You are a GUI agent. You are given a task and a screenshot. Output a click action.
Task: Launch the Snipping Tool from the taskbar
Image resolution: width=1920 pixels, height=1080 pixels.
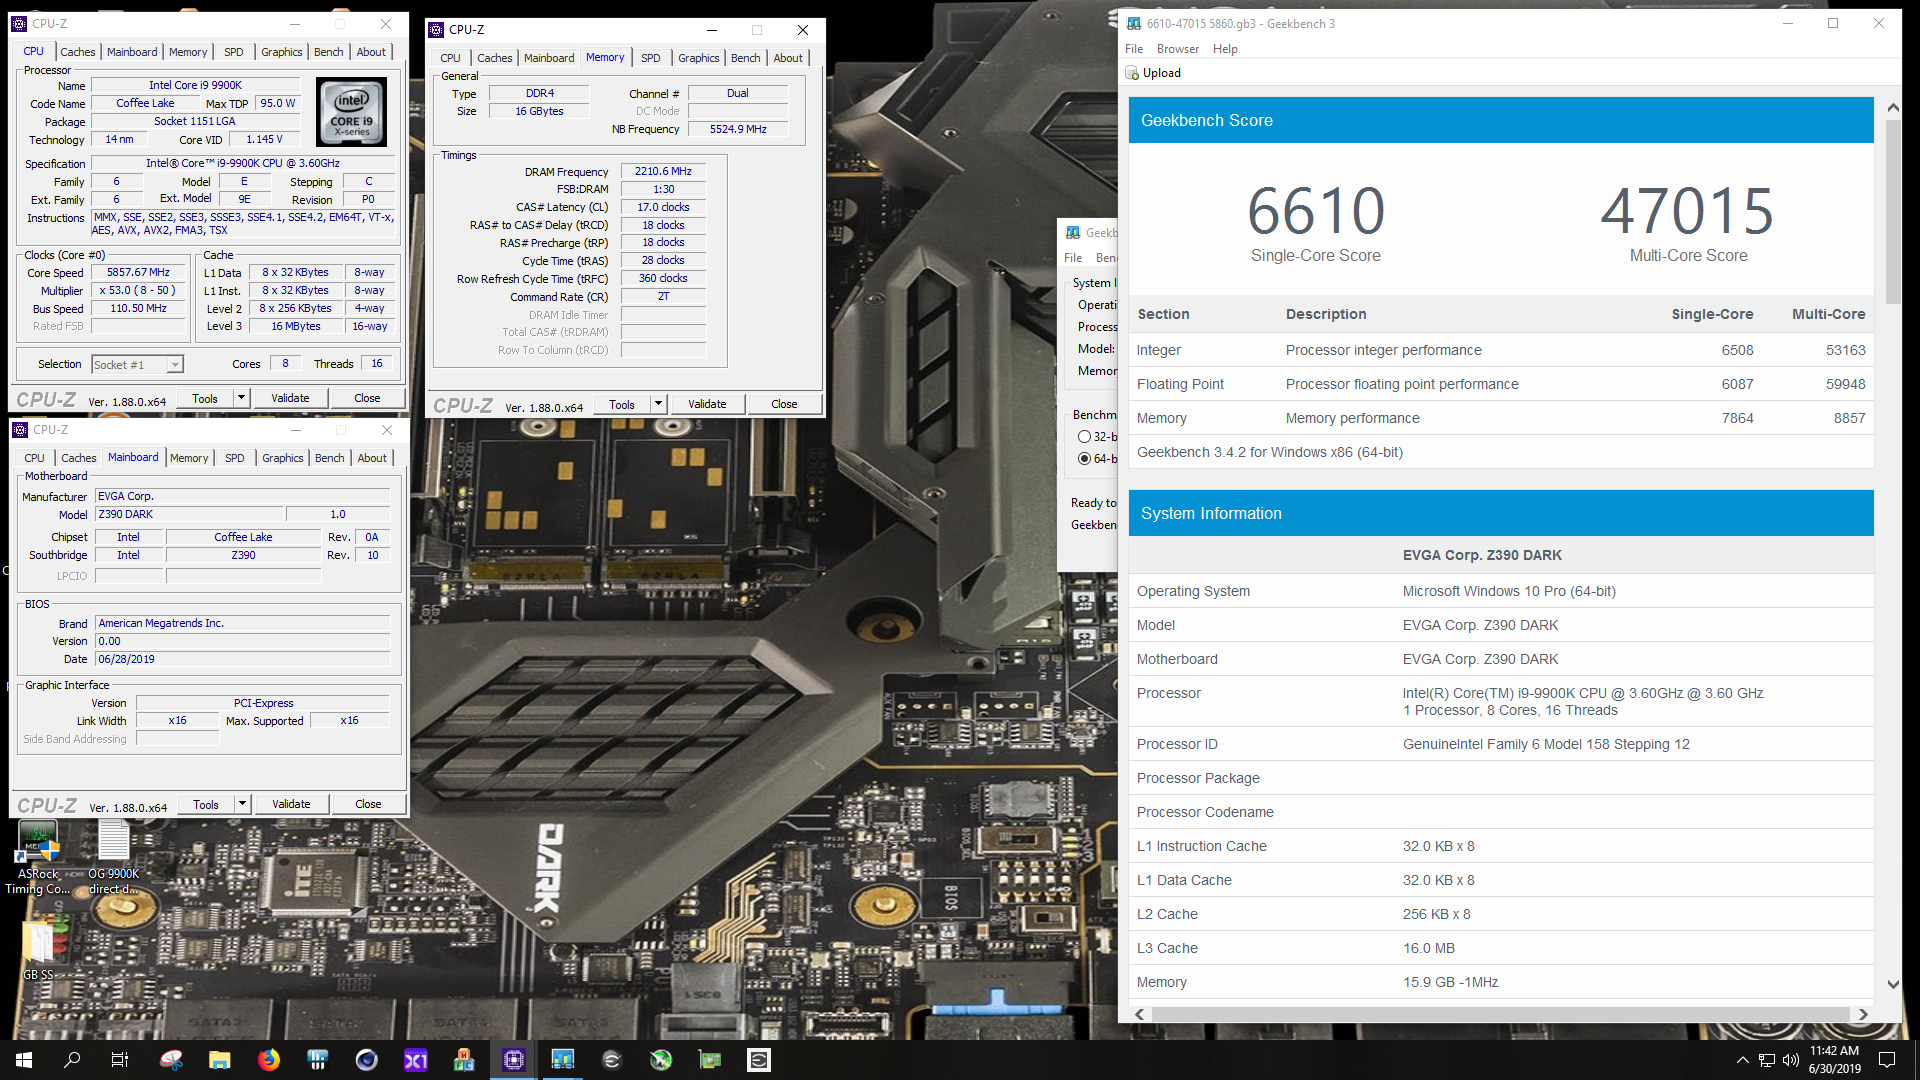(x=171, y=1060)
